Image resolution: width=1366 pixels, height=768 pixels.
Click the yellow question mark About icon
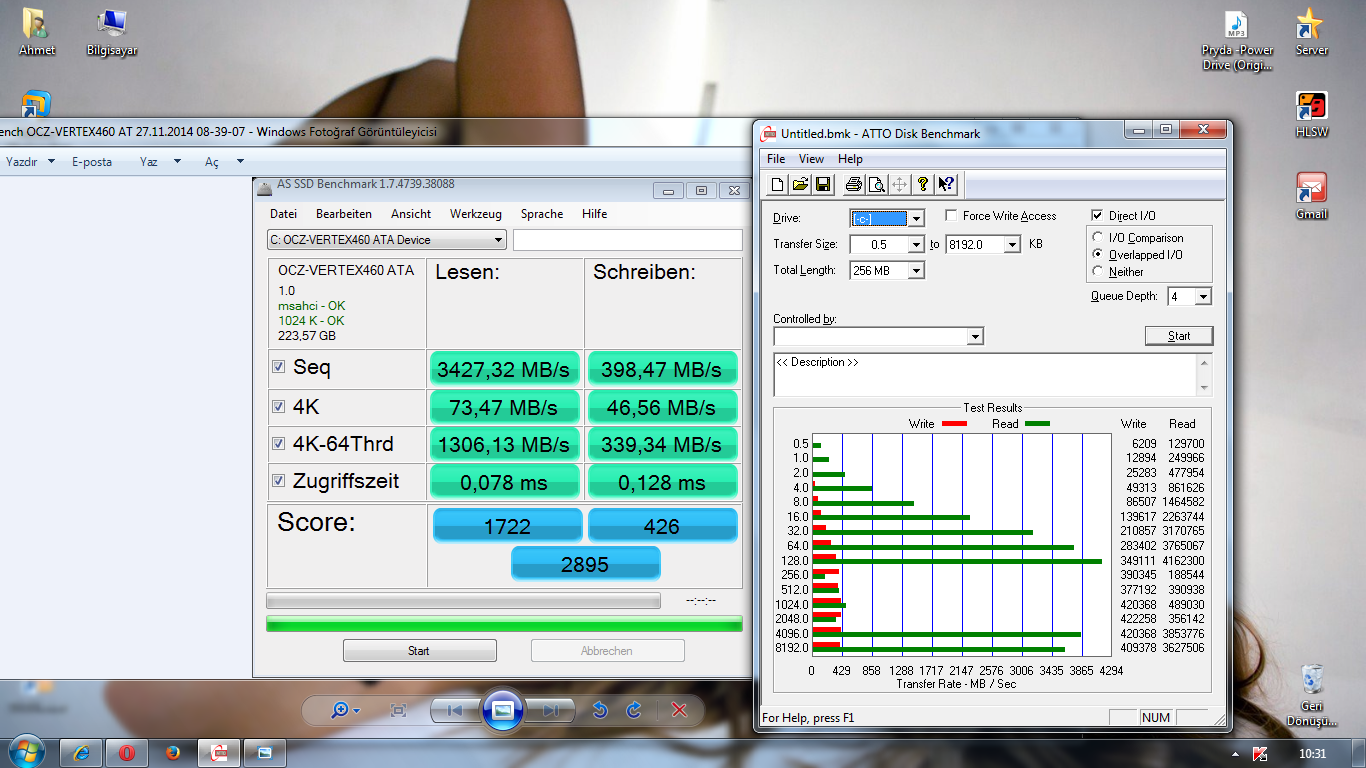pyautogui.click(x=923, y=184)
